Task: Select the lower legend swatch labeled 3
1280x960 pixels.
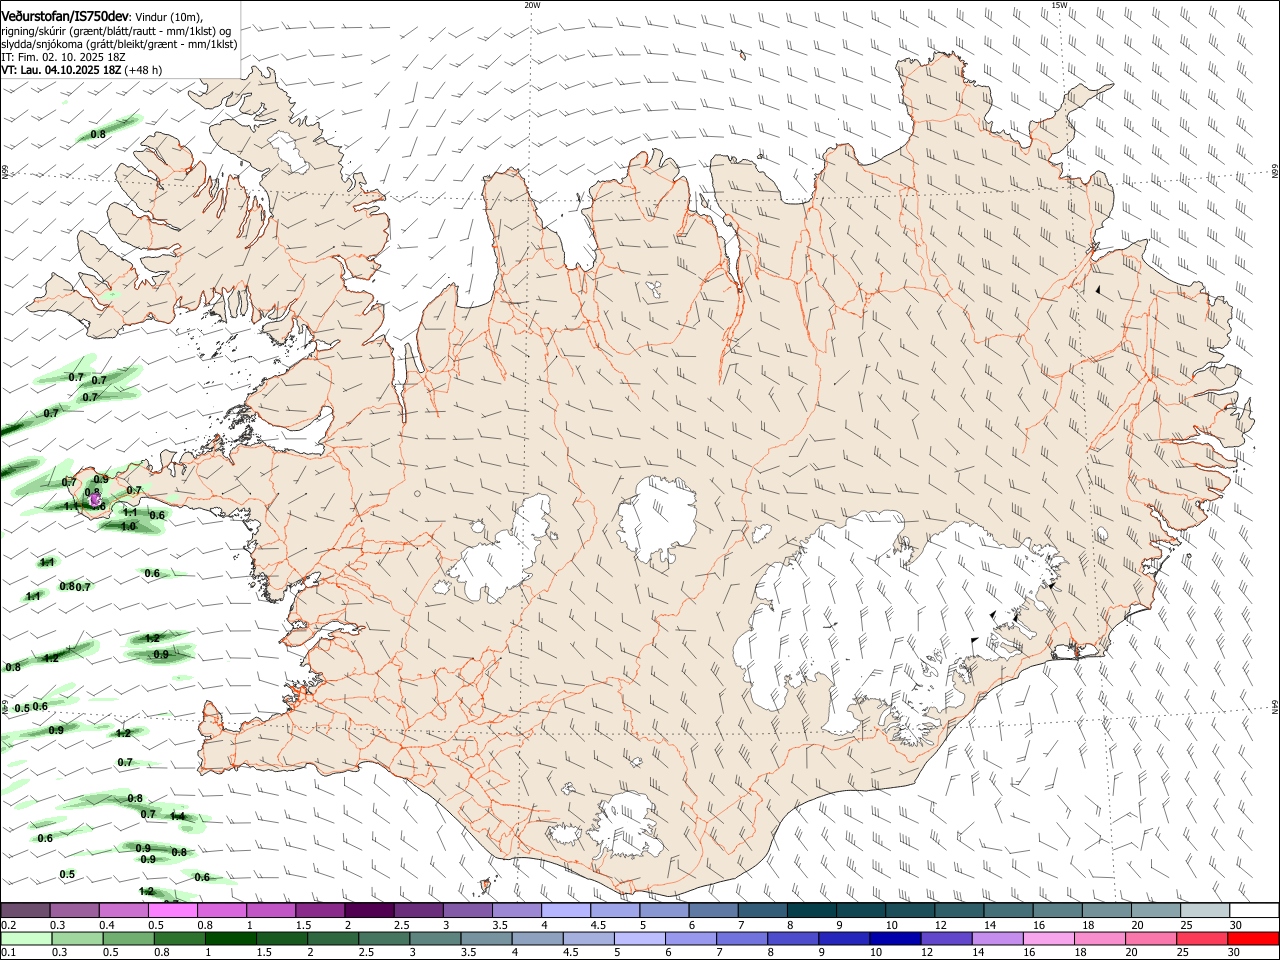Action: click(436, 939)
